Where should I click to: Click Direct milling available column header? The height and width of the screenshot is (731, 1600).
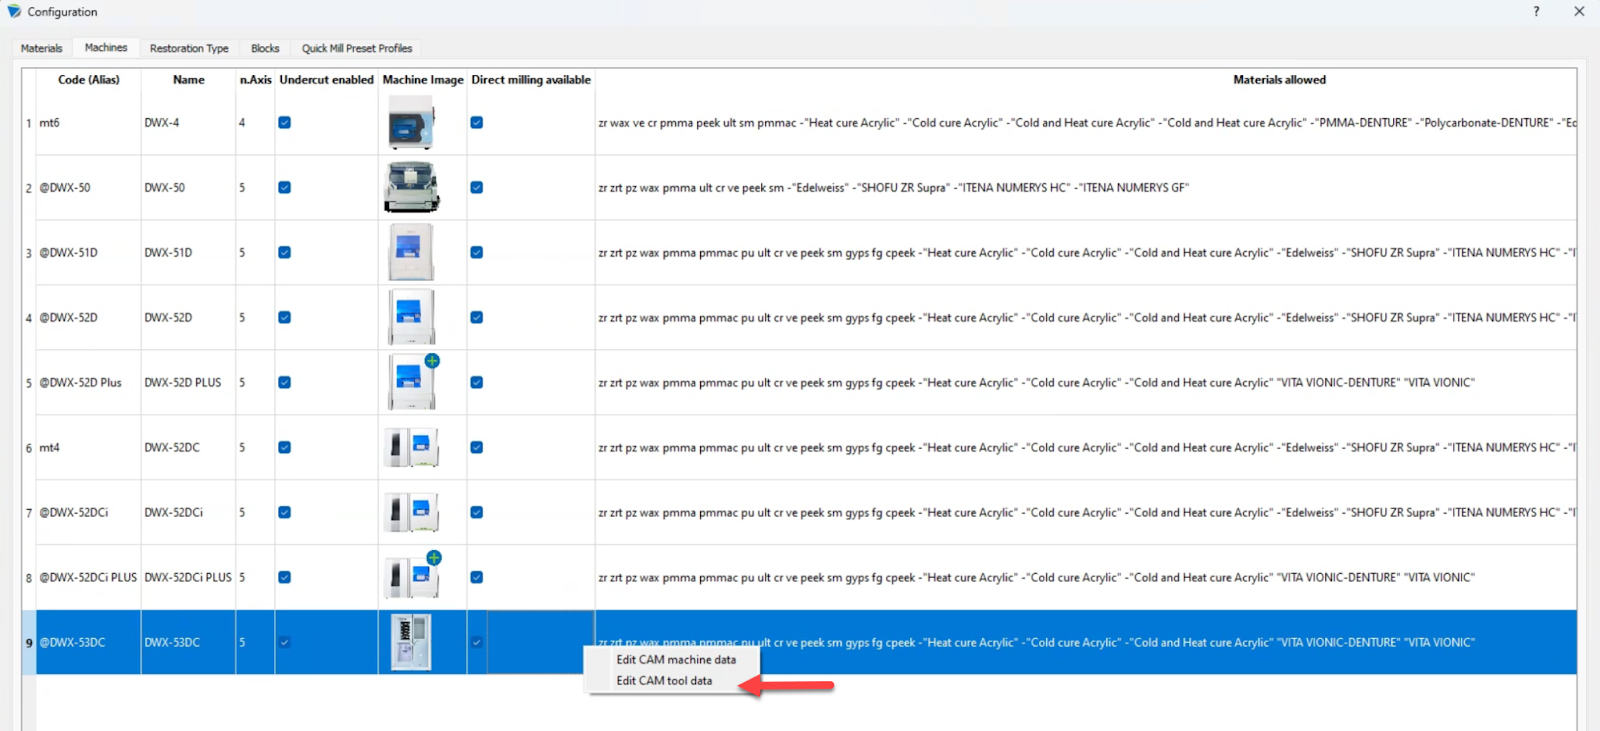click(x=531, y=80)
